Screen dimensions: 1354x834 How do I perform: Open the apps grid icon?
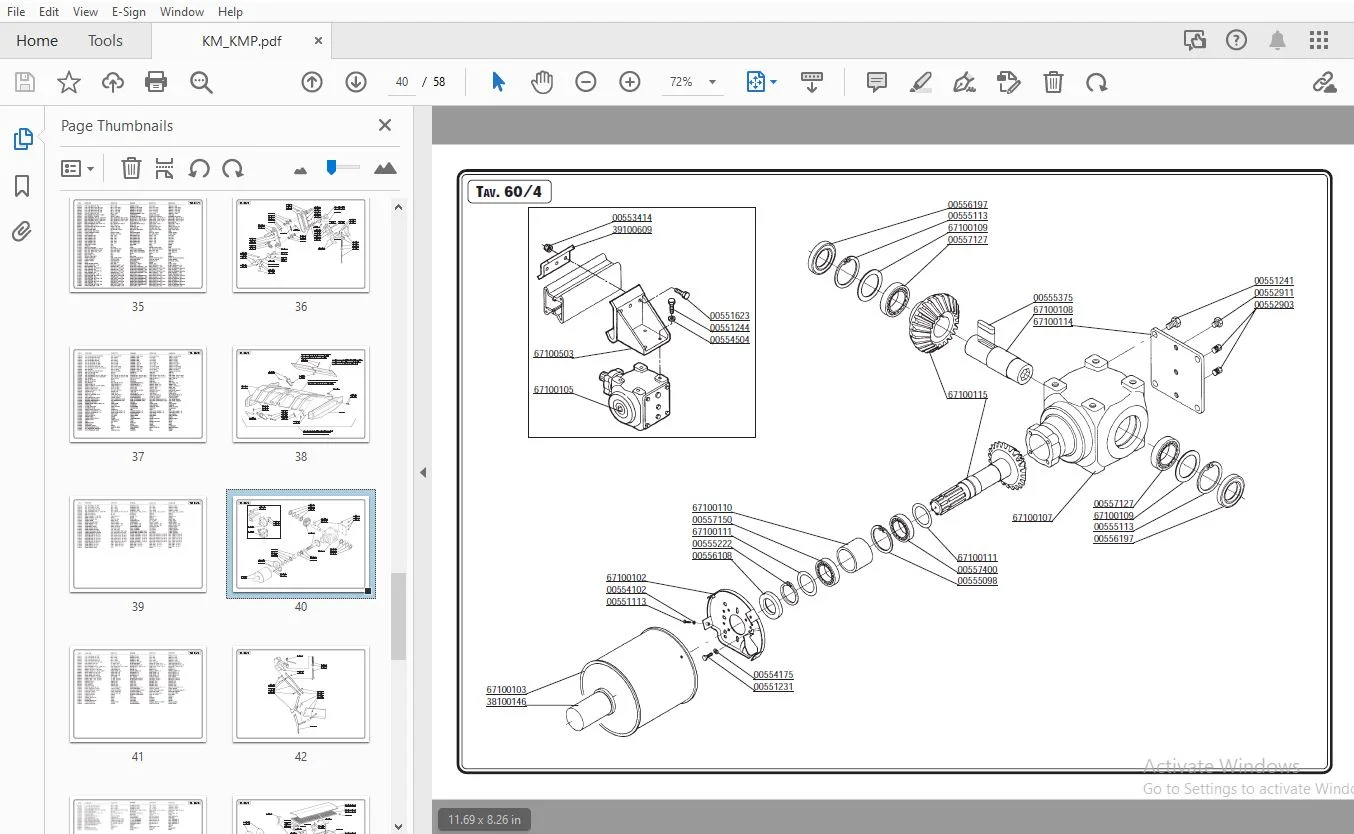coord(1319,40)
